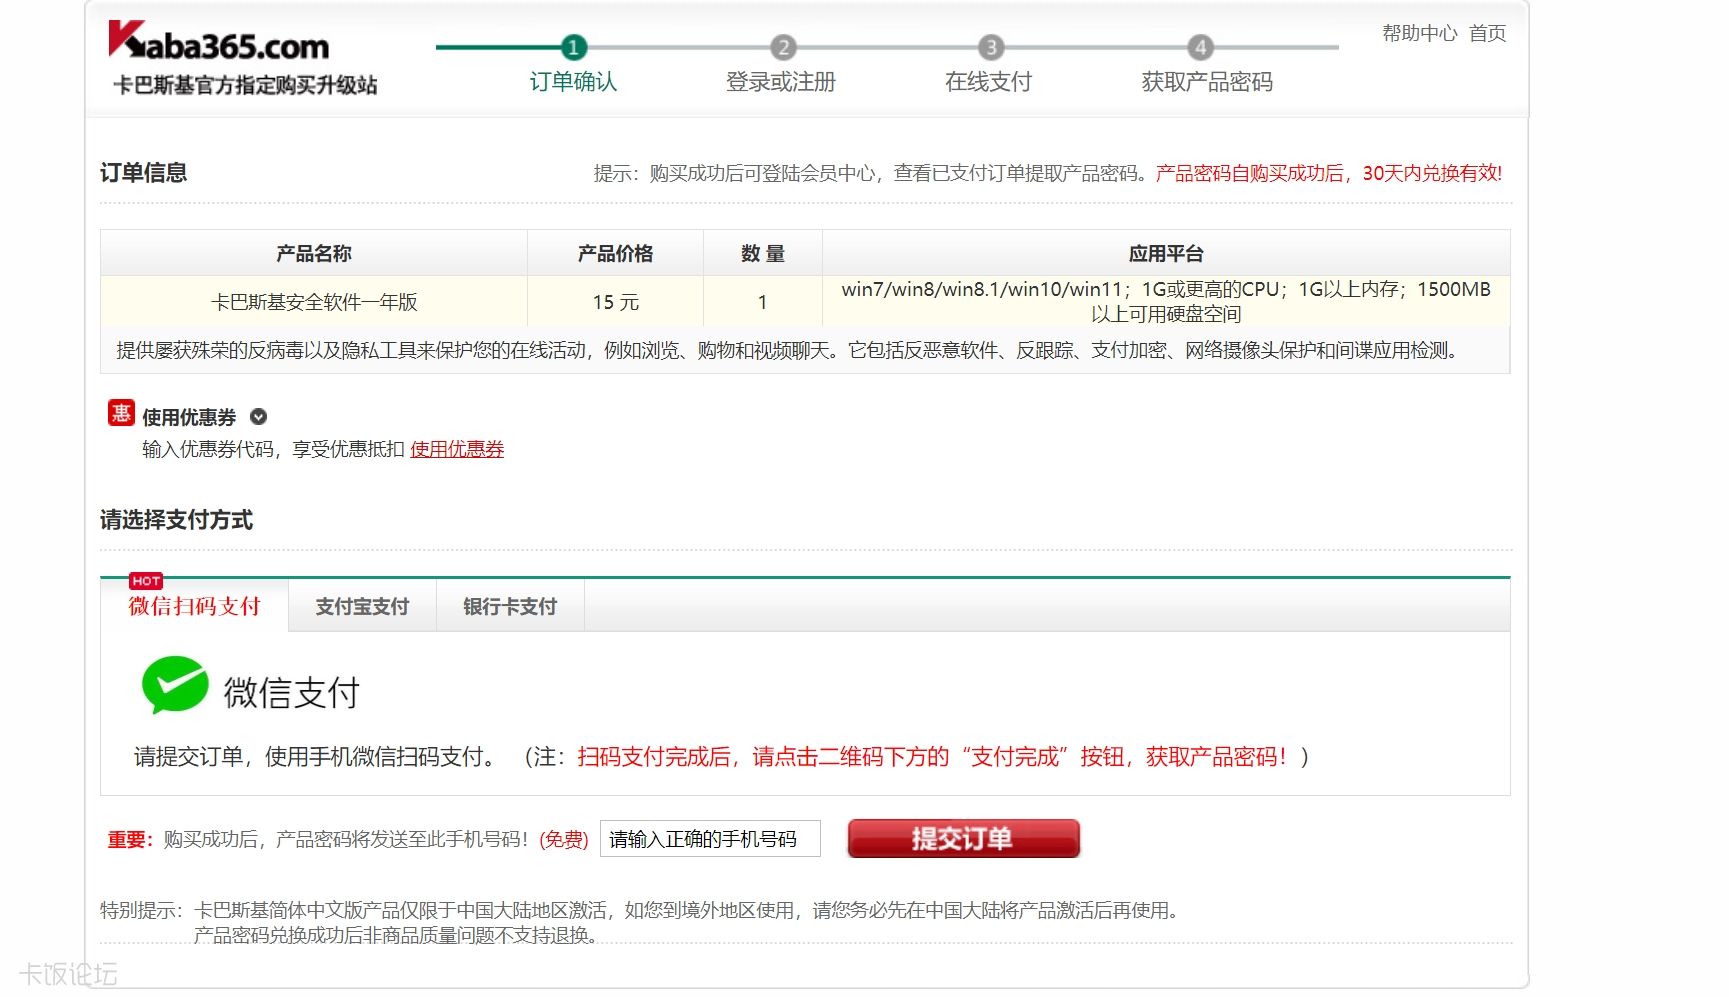This screenshot has height=997, width=1729.
Task: Click the 特别提示 notice text
Action: (x=640, y=922)
